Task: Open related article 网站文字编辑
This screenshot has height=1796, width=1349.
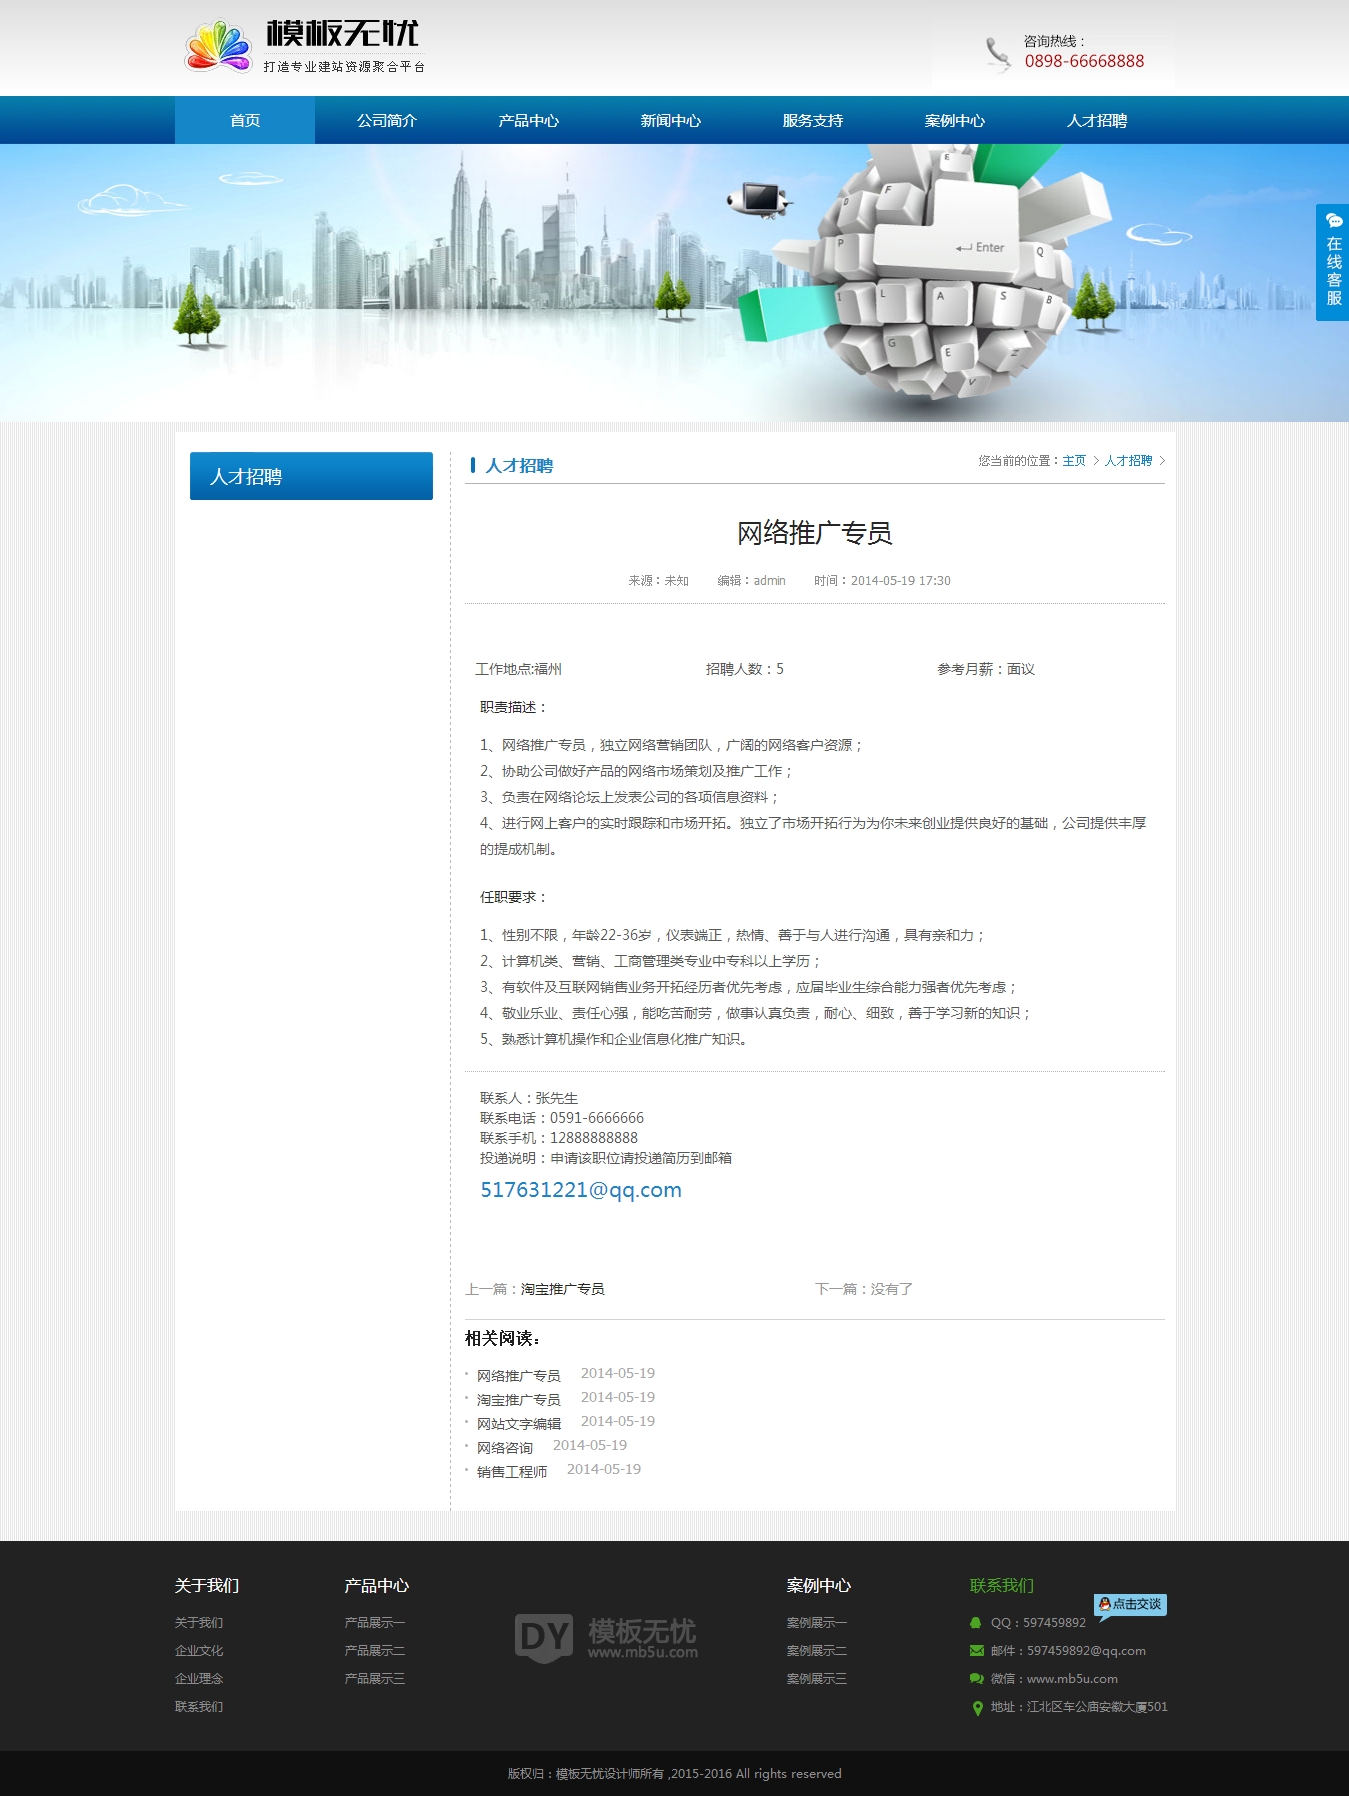Action: [x=518, y=1424]
